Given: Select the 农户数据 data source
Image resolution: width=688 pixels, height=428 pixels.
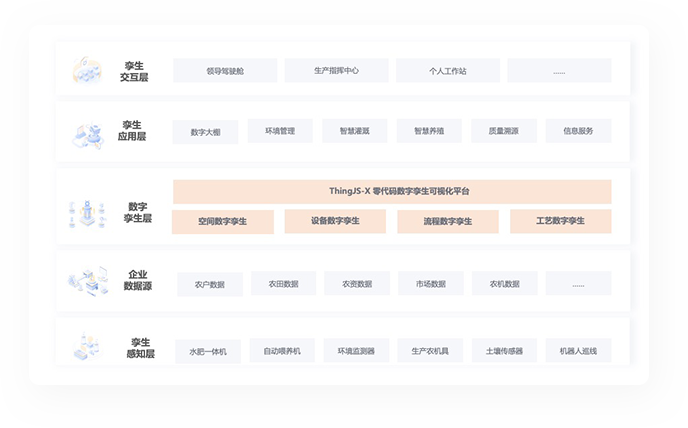Looking at the screenshot, I should click(209, 284).
